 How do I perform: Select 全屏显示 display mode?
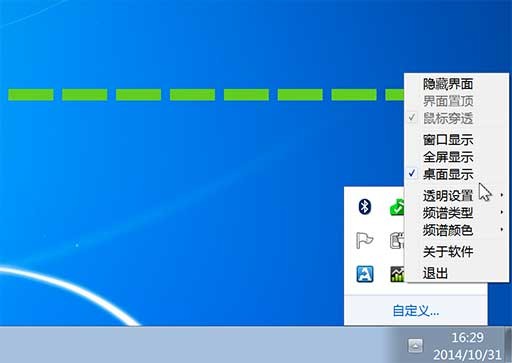(457, 156)
